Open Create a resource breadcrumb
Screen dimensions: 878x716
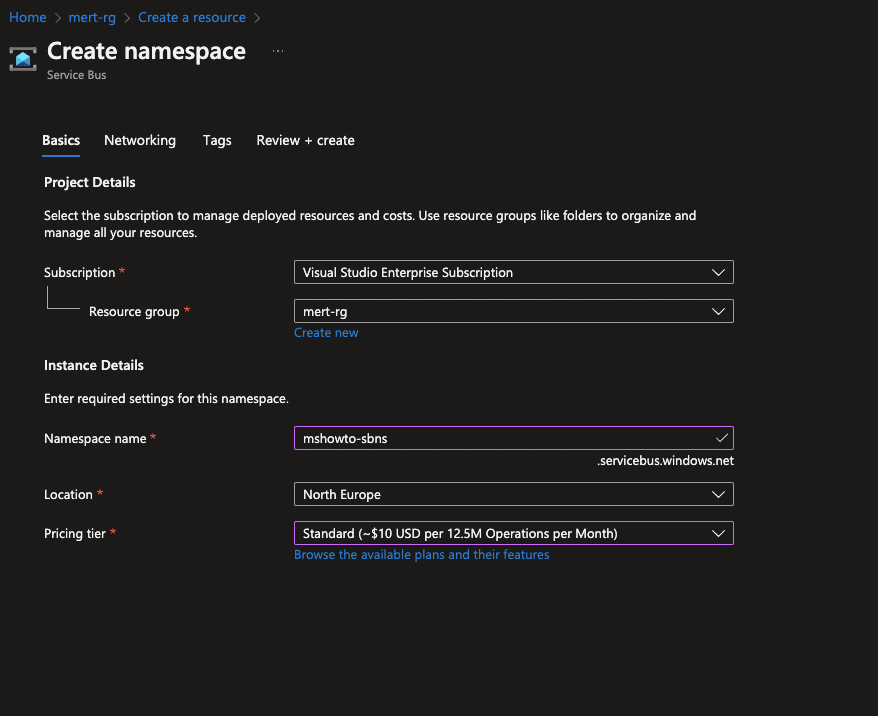(x=192, y=17)
